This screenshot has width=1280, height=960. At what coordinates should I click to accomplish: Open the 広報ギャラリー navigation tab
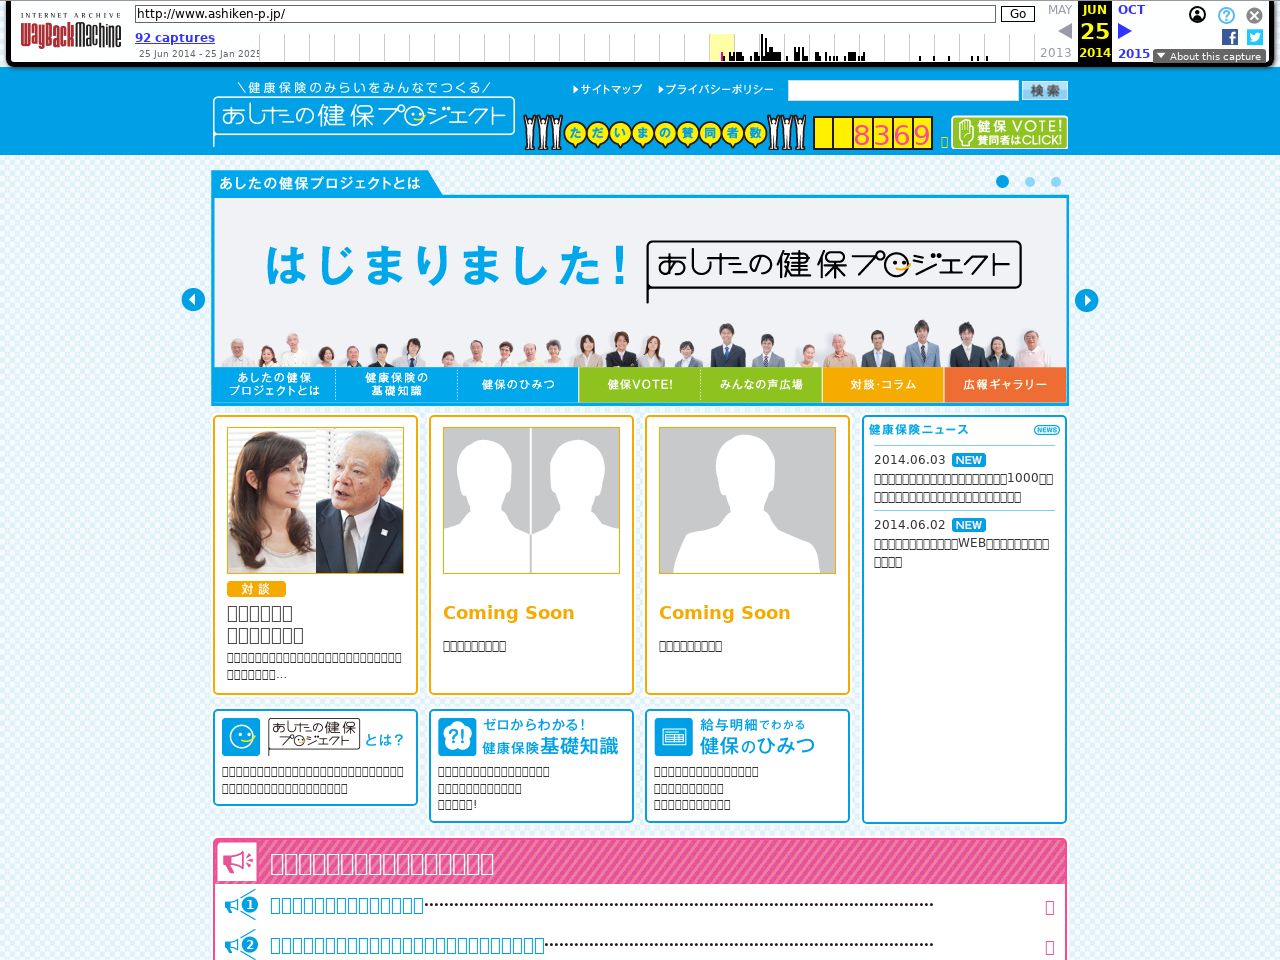pyautogui.click(x=1005, y=384)
